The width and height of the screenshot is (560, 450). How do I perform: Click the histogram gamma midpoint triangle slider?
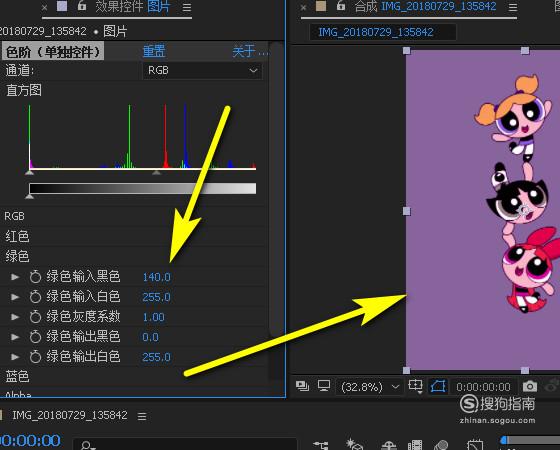tap(156, 172)
